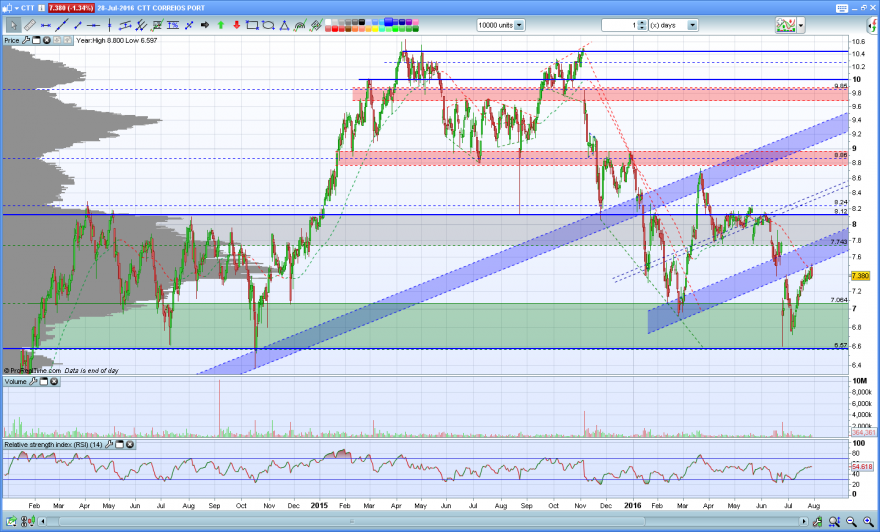This screenshot has height=532, width=880.
Task: Select the triangle drawing tool
Action: (x=285, y=25)
